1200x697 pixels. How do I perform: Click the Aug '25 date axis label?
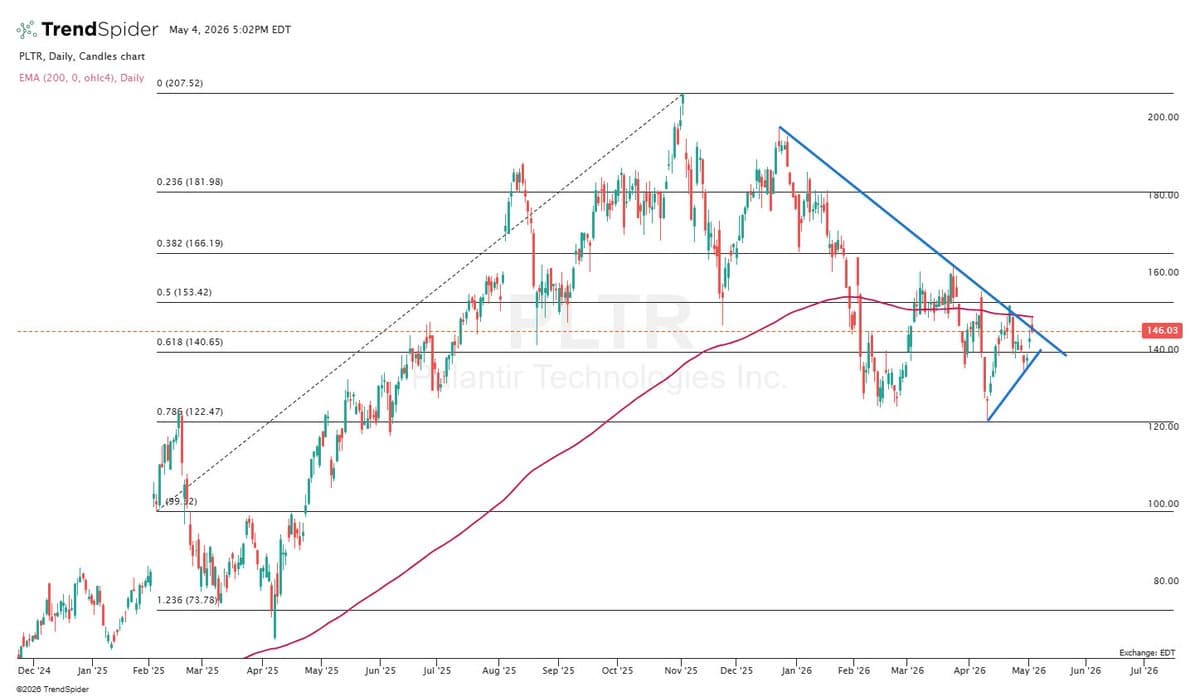(x=499, y=672)
